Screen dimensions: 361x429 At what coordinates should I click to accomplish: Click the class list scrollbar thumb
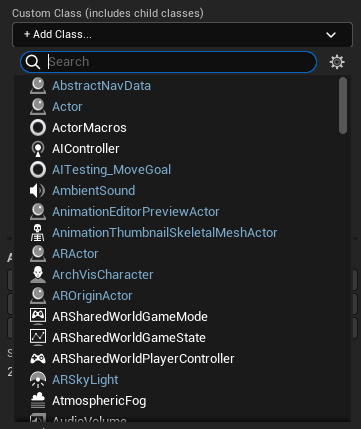[x=343, y=106]
